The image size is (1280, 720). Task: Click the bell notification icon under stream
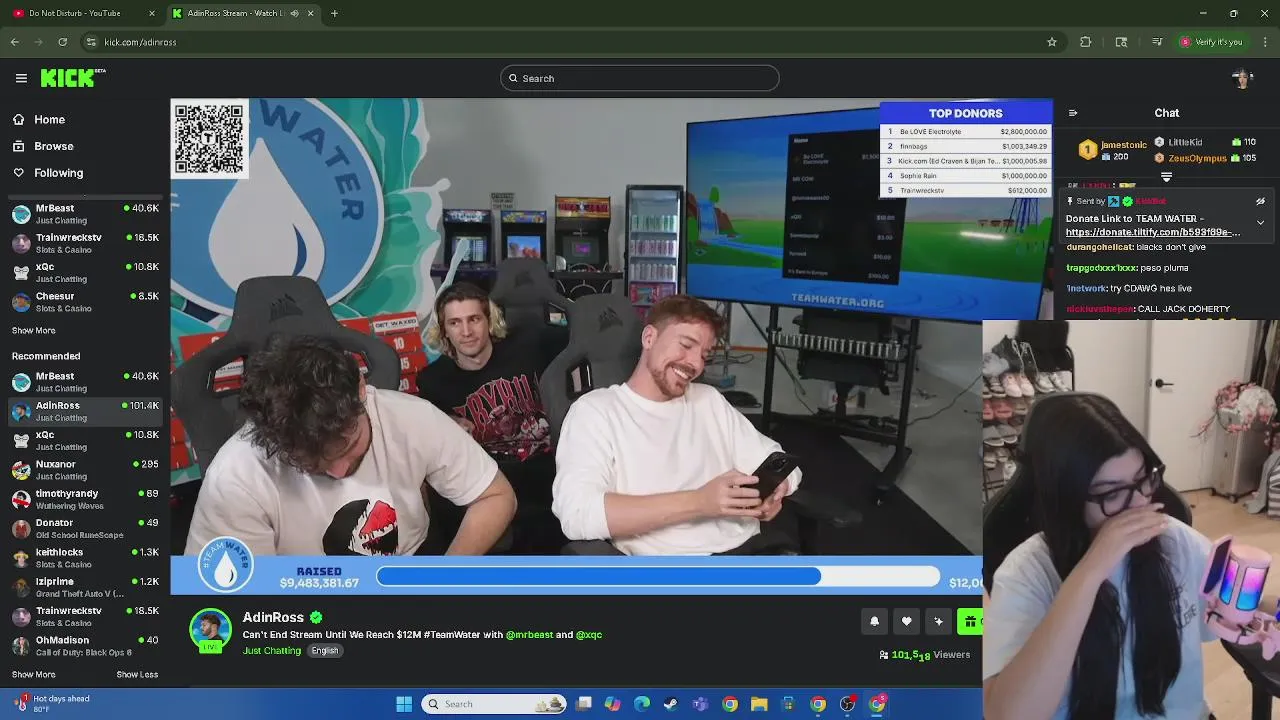click(x=874, y=621)
